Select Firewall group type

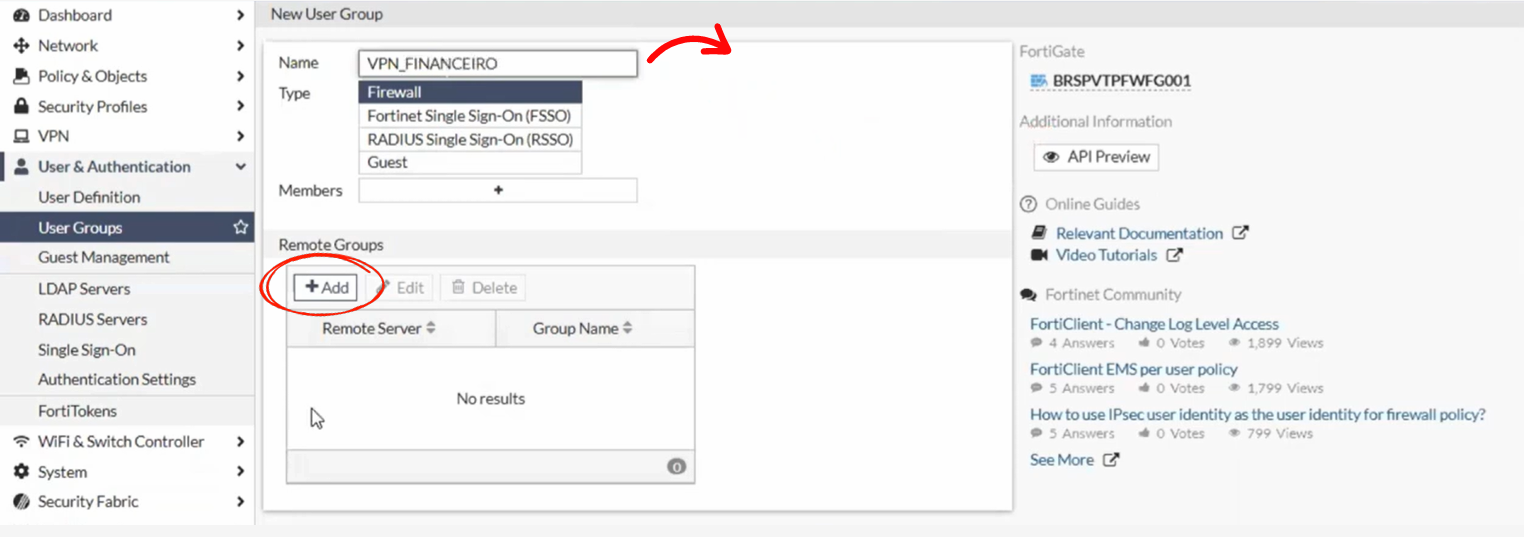click(x=469, y=92)
